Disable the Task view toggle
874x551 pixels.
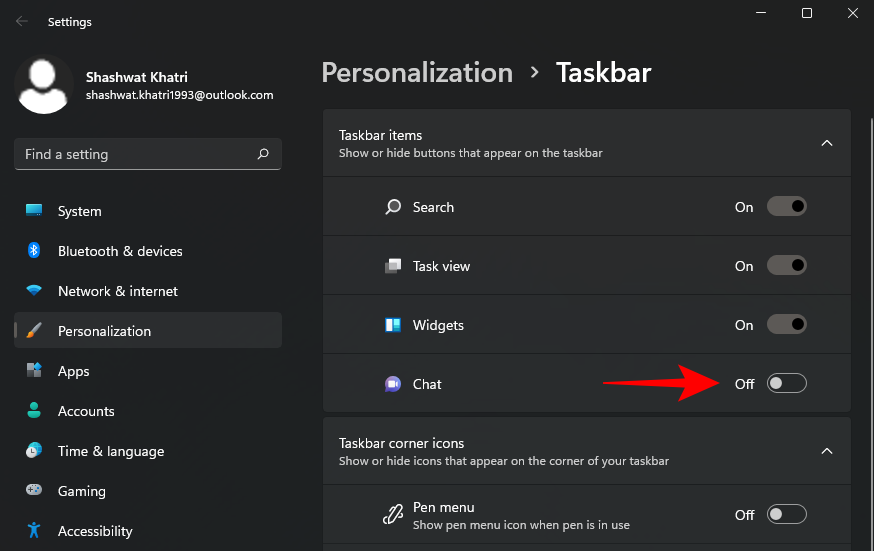pos(786,266)
